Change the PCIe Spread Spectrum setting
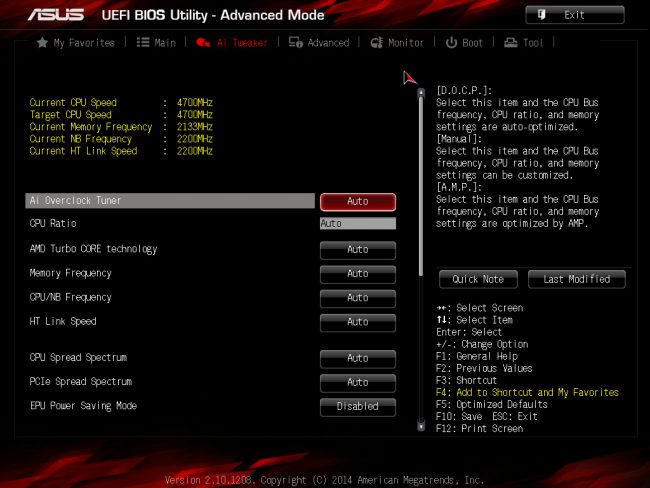Image resolution: width=650 pixels, height=488 pixels. [x=357, y=382]
